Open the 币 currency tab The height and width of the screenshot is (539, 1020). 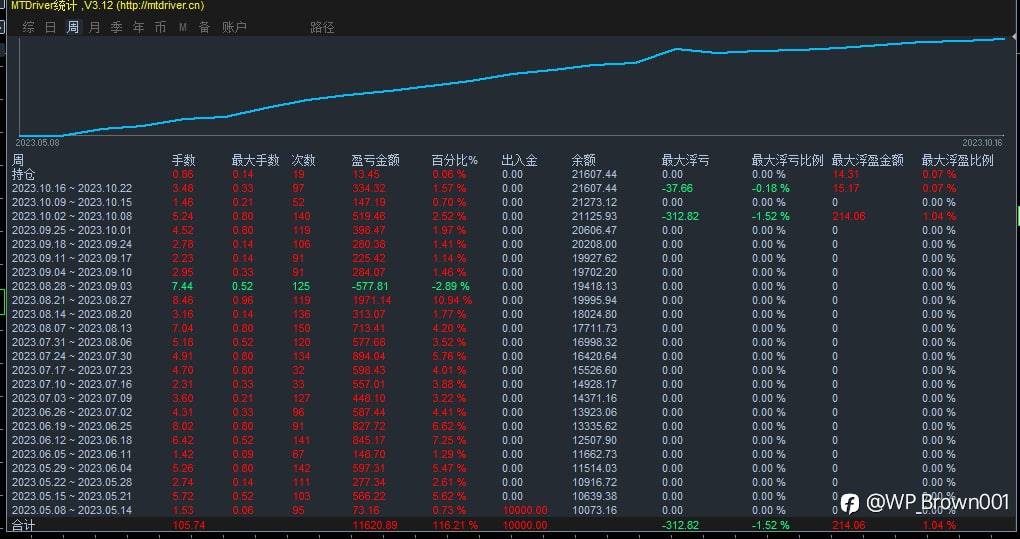point(161,27)
